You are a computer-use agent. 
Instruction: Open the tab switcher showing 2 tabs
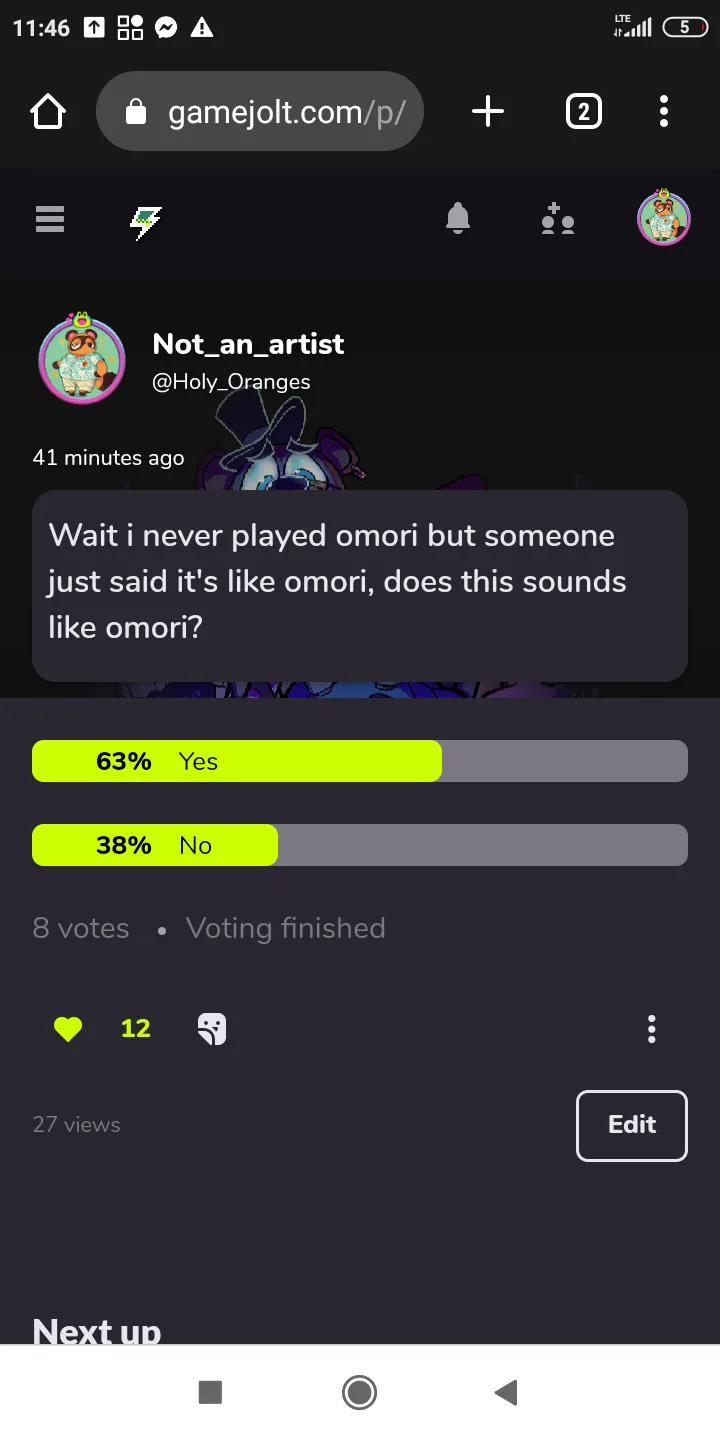tap(584, 111)
